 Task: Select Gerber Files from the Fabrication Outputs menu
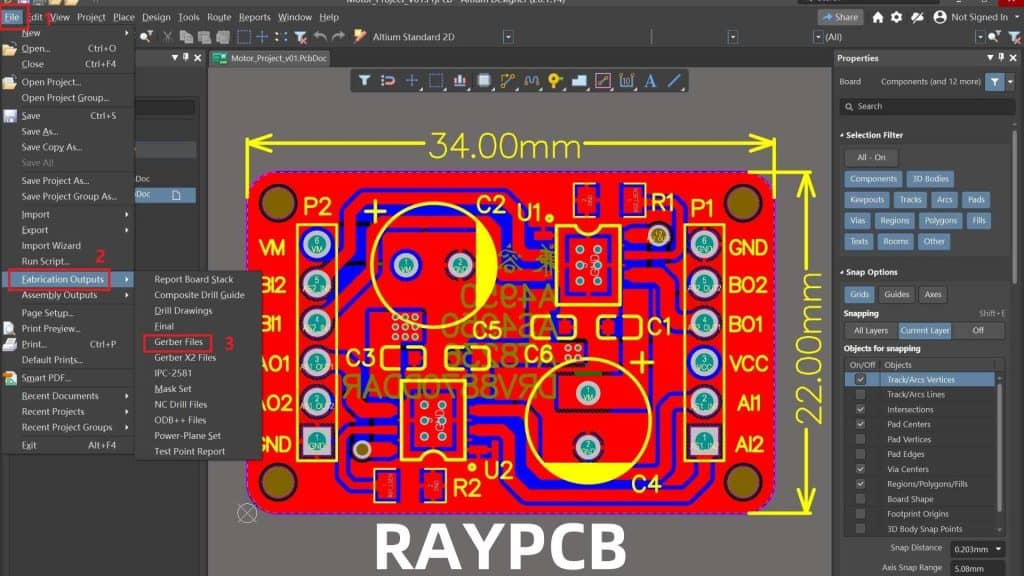[x=180, y=342]
